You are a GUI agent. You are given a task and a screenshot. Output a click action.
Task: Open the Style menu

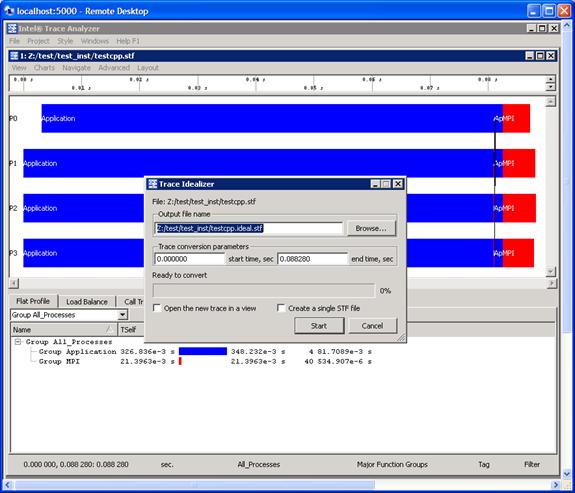(x=65, y=41)
